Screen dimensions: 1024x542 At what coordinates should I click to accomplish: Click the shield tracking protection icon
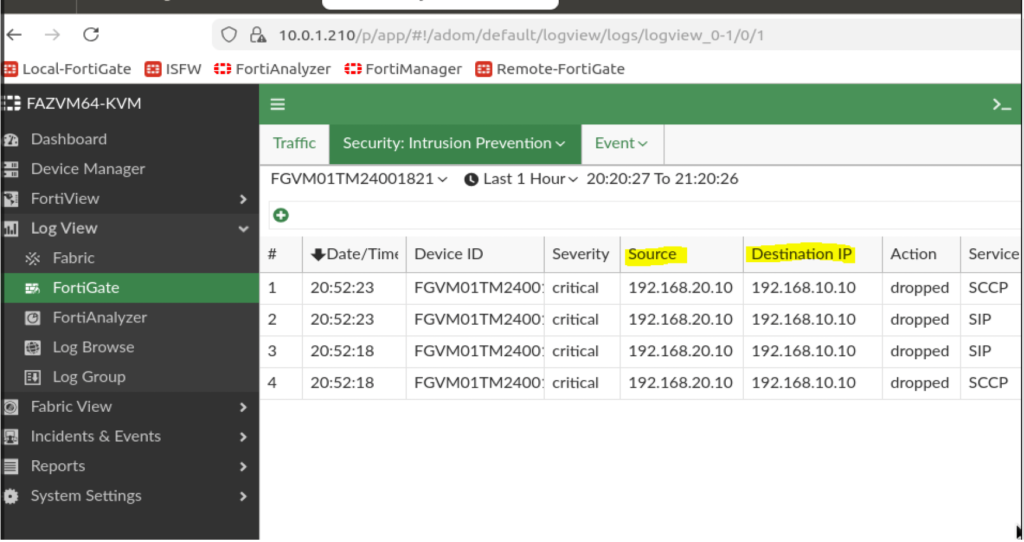click(229, 35)
